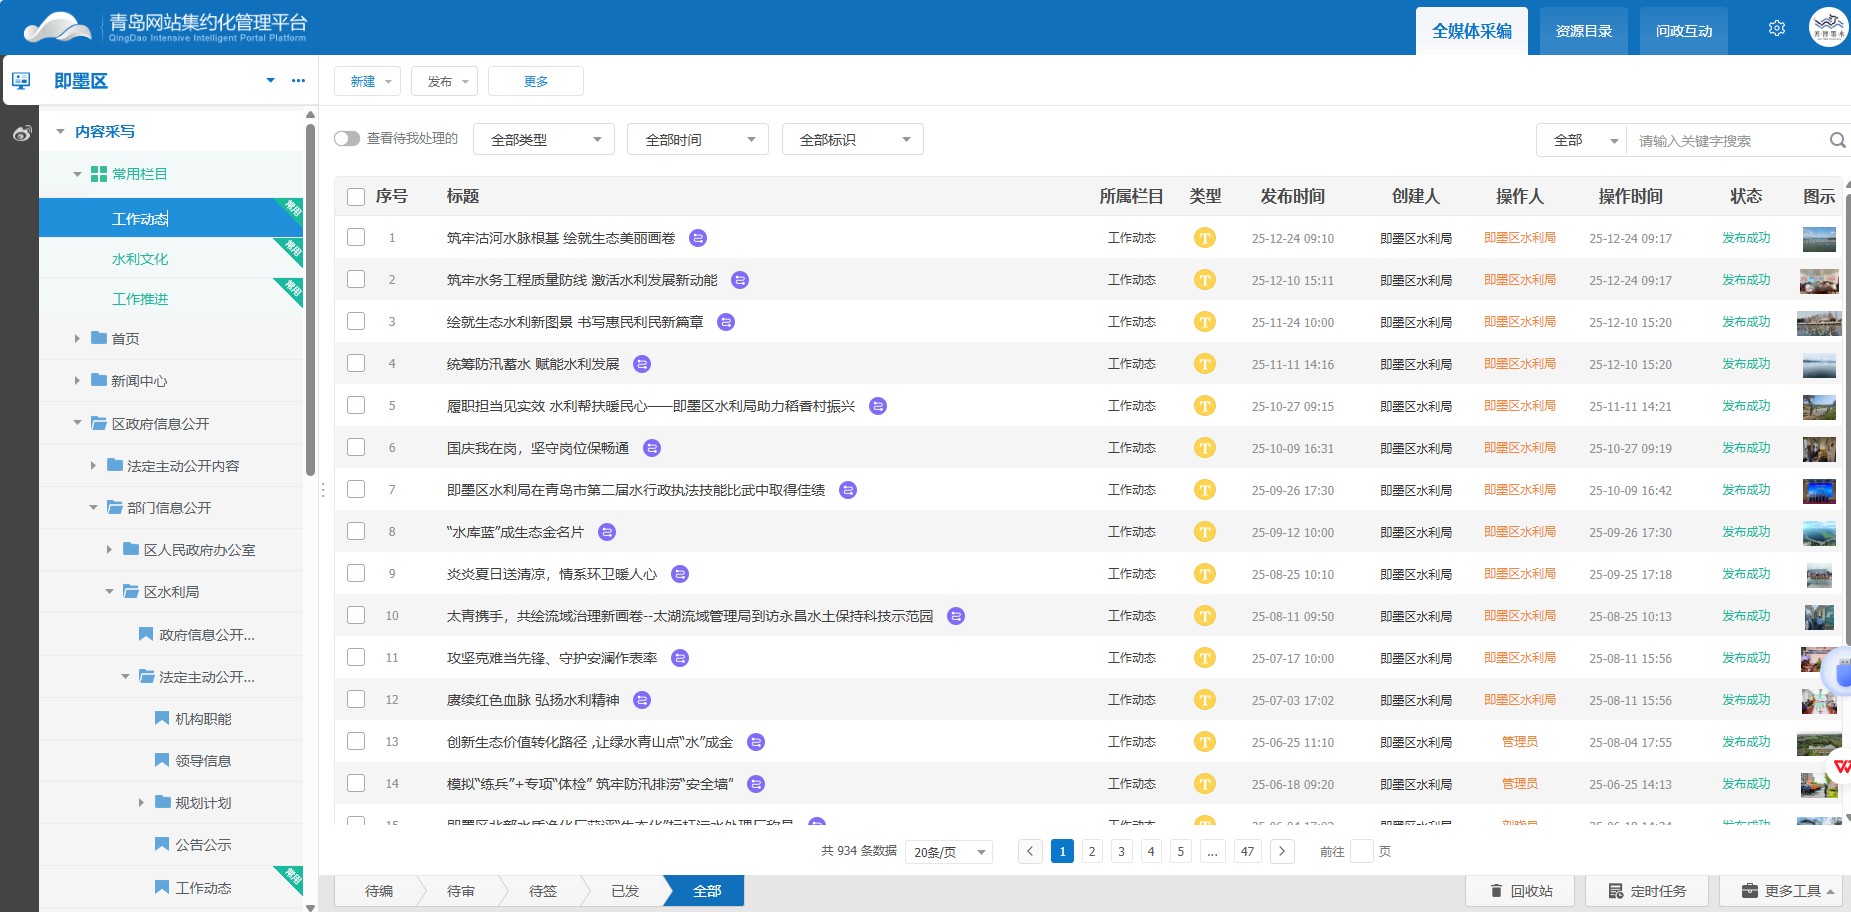The height and width of the screenshot is (912, 1851).
Task: Open the three-dots menu beside 即墨区
Action: point(298,80)
